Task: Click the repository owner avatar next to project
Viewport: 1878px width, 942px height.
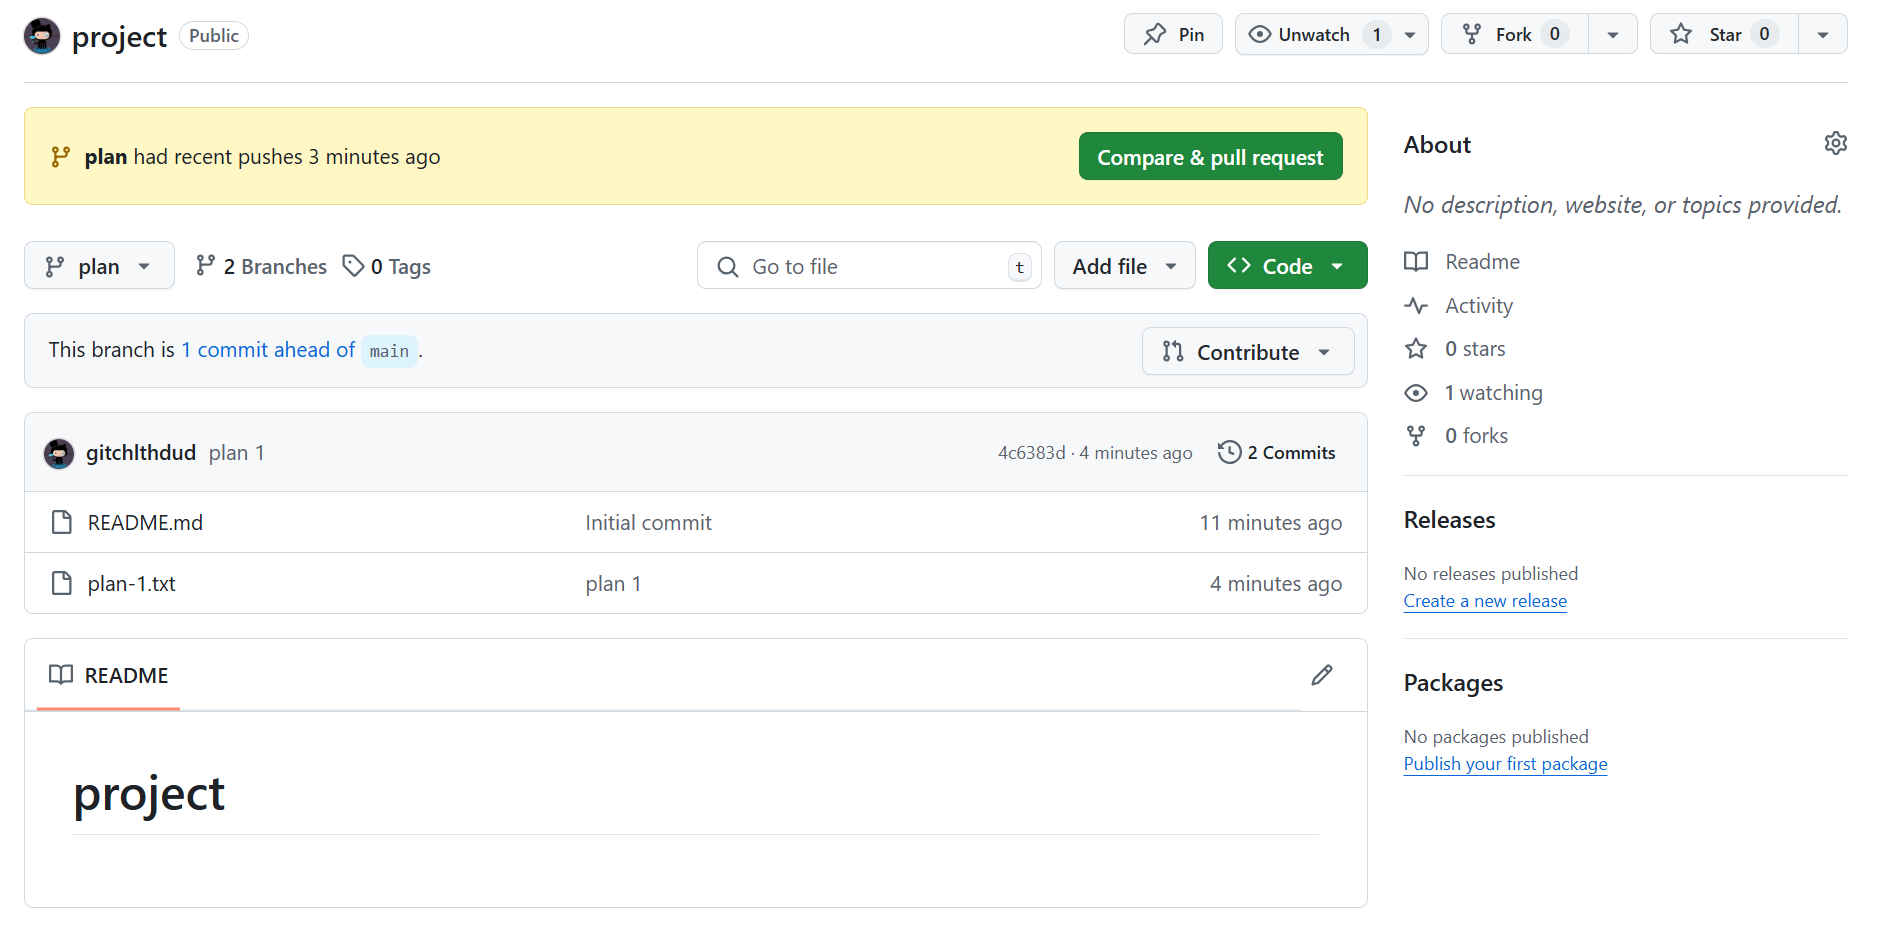Action: tap(42, 36)
